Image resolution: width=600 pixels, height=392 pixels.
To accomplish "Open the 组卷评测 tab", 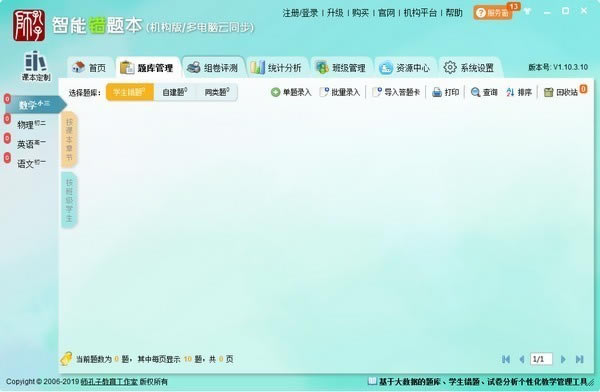I will pyautogui.click(x=213, y=68).
